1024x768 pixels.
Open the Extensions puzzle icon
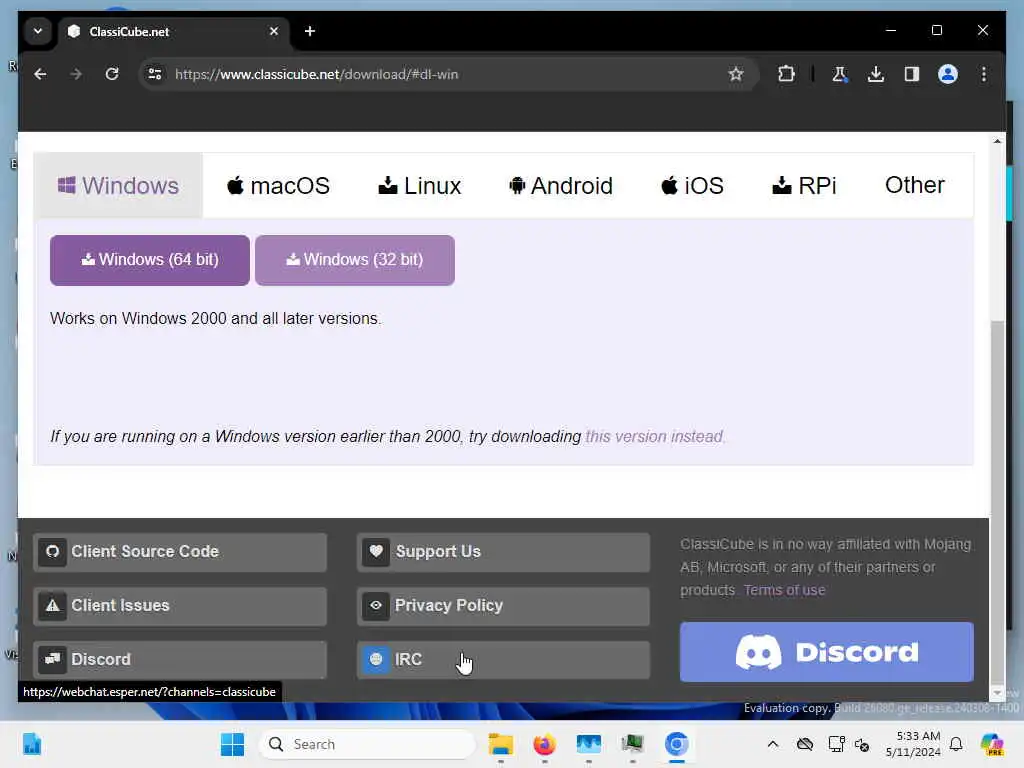pyautogui.click(x=786, y=74)
